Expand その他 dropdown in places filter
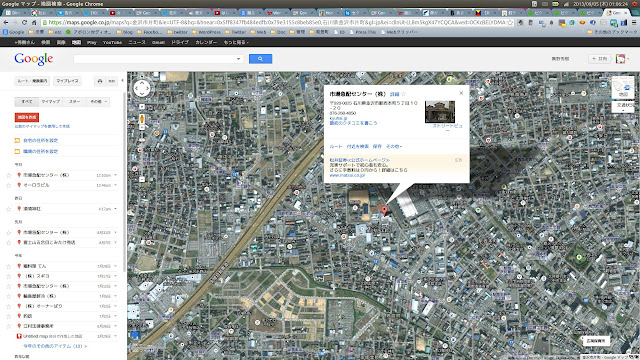 [99, 101]
